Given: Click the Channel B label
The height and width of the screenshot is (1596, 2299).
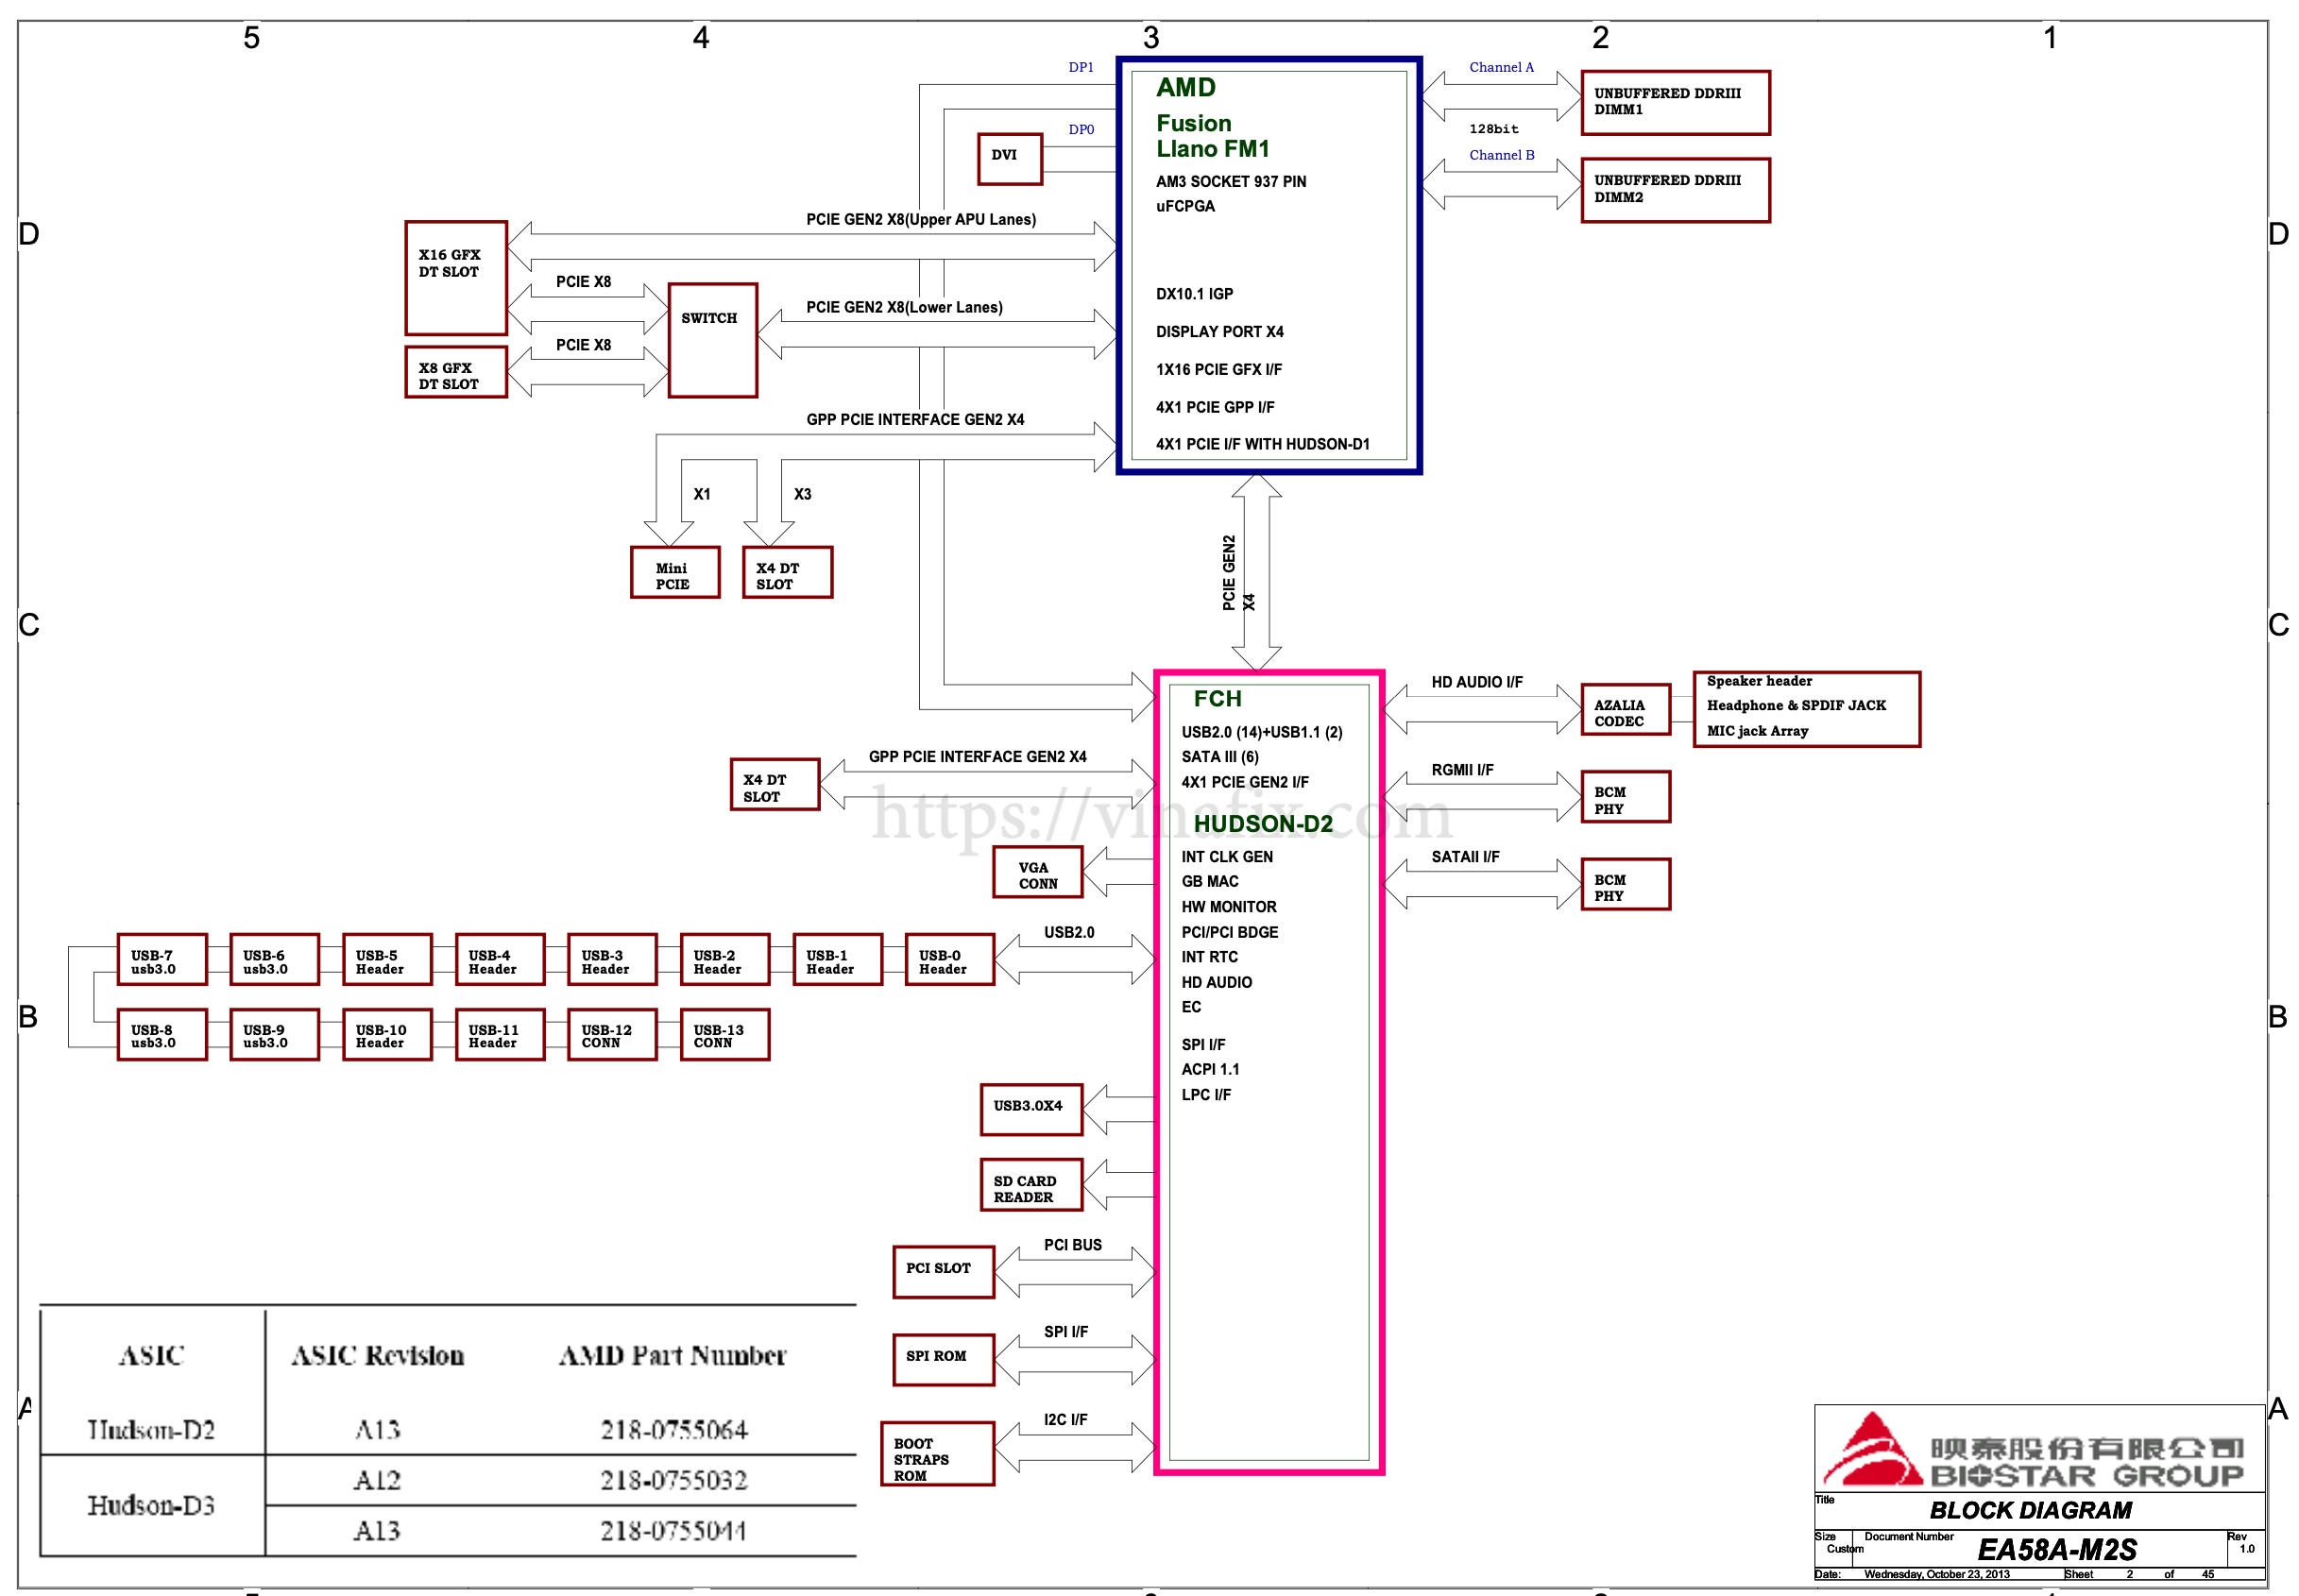Looking at the screenshot, I should [1500, 155].
